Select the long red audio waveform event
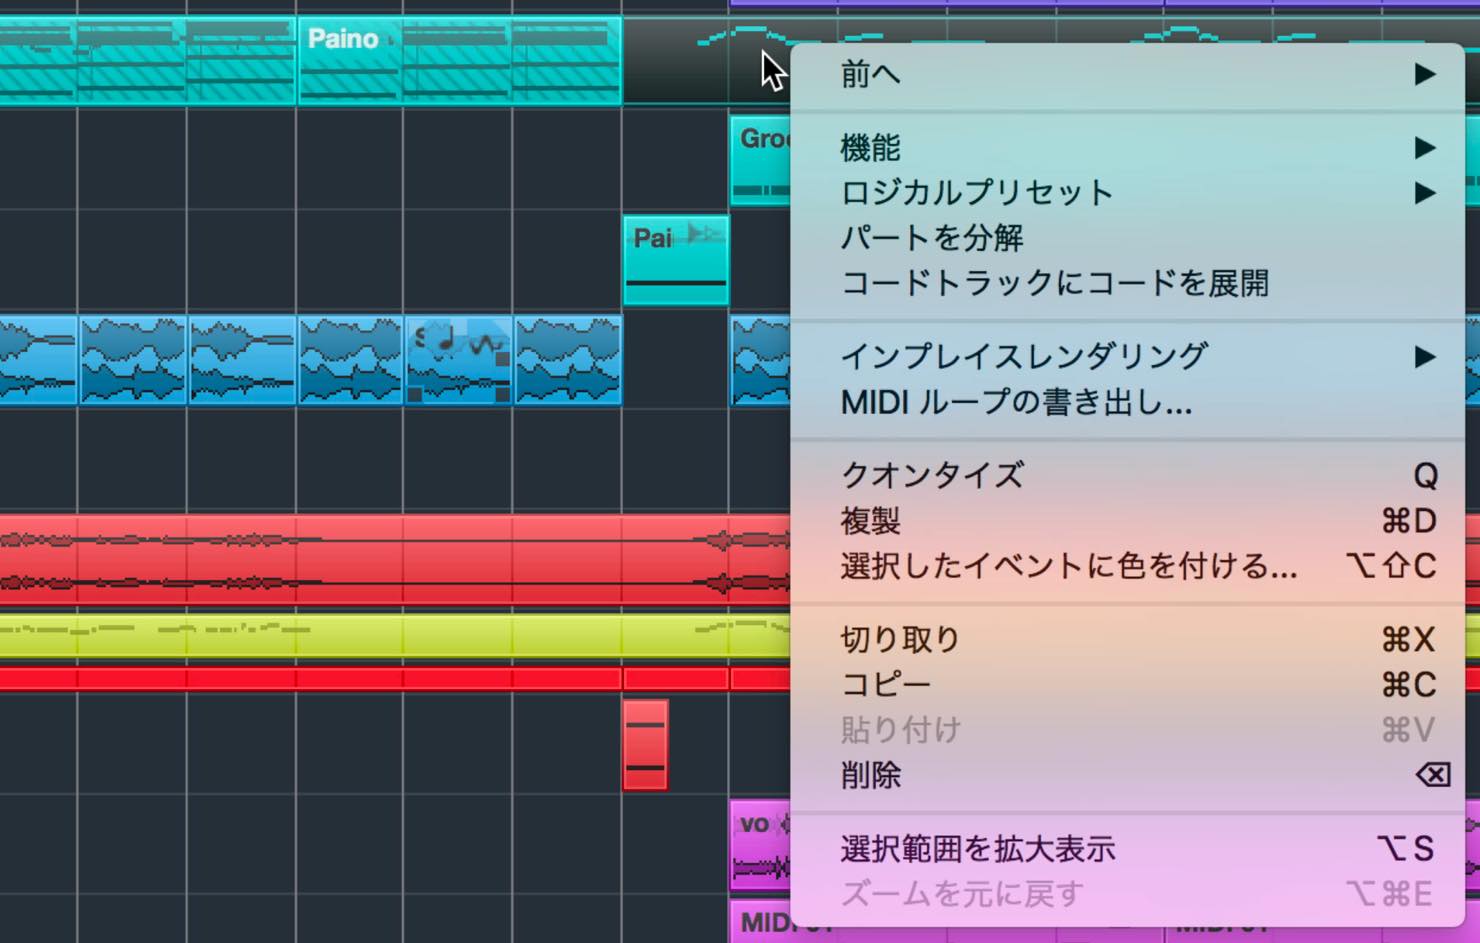1480x943 pixels. [395, 559]
